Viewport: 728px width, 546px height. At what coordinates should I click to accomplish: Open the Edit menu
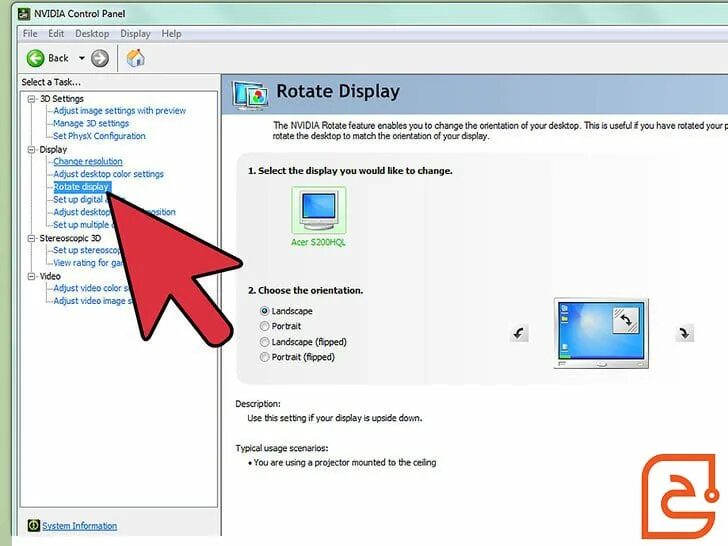click(56, 33)
